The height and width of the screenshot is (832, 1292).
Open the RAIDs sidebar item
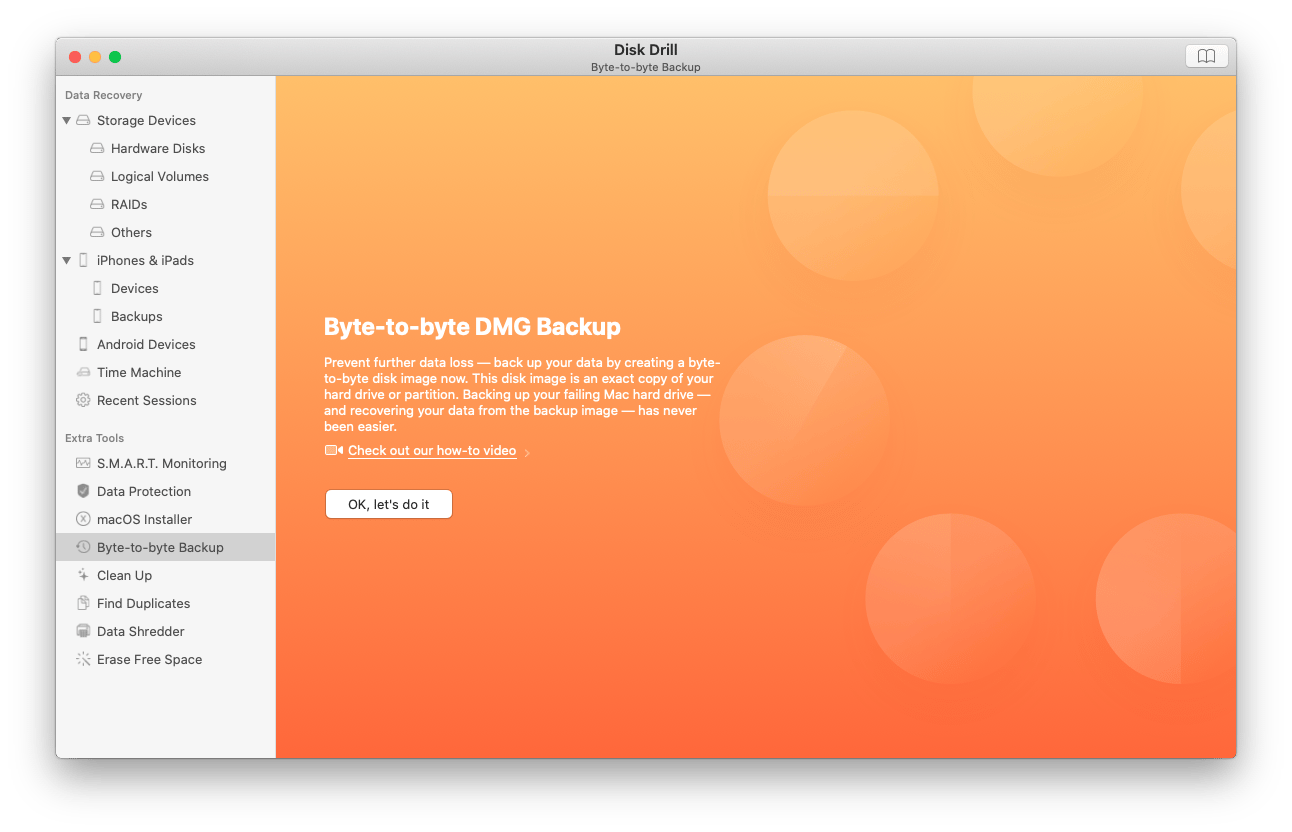[x=166, y=204]
